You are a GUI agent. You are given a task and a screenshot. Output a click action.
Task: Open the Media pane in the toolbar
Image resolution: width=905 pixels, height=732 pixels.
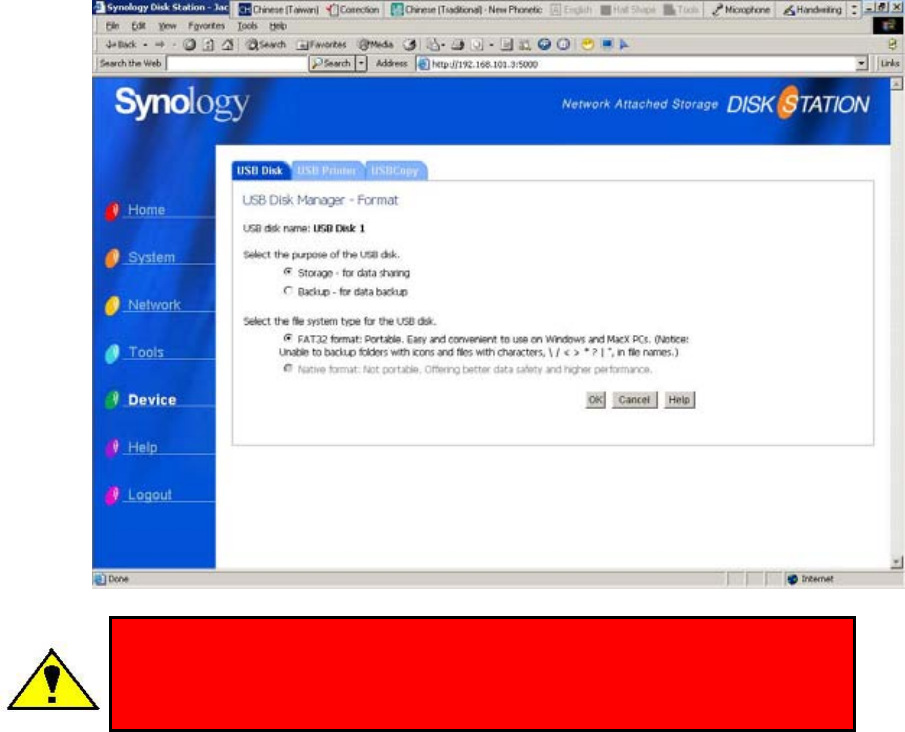(376, 44)
